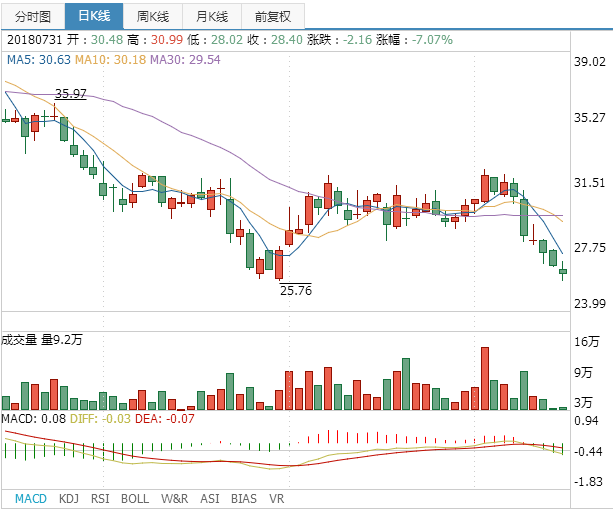The width and height of the screenshot is (613, 512).
Task: Click the 成交量 量9.2万 label
Action: (42, 339)
